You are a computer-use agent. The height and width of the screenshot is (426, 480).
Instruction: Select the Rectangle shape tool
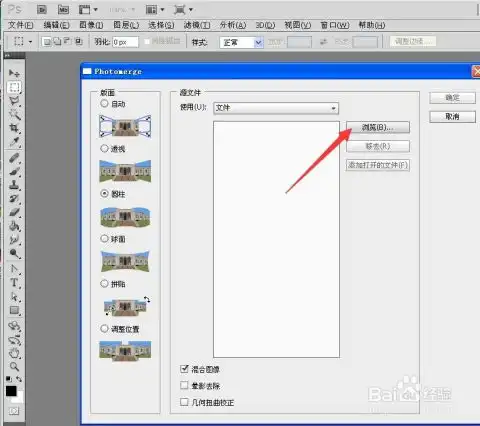pyautogui.click(x=14, y=310)
